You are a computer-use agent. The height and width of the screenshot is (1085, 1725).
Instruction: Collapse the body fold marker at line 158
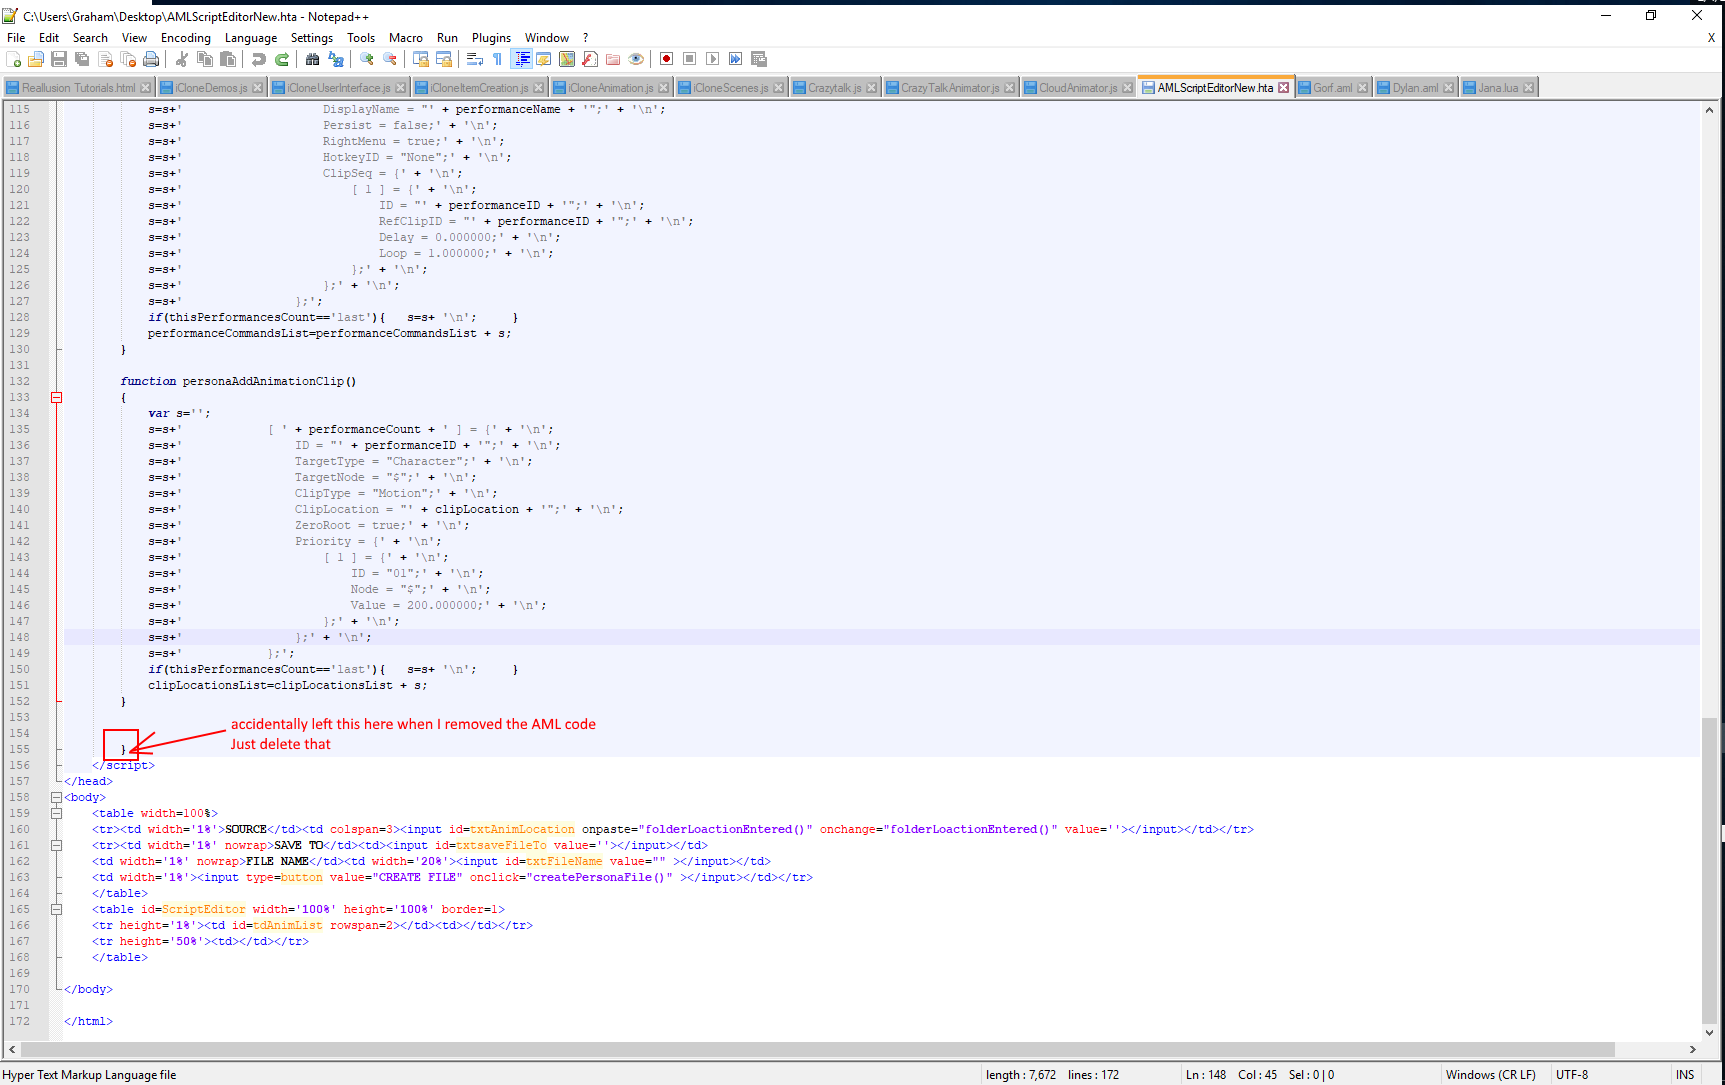(57, 797)
